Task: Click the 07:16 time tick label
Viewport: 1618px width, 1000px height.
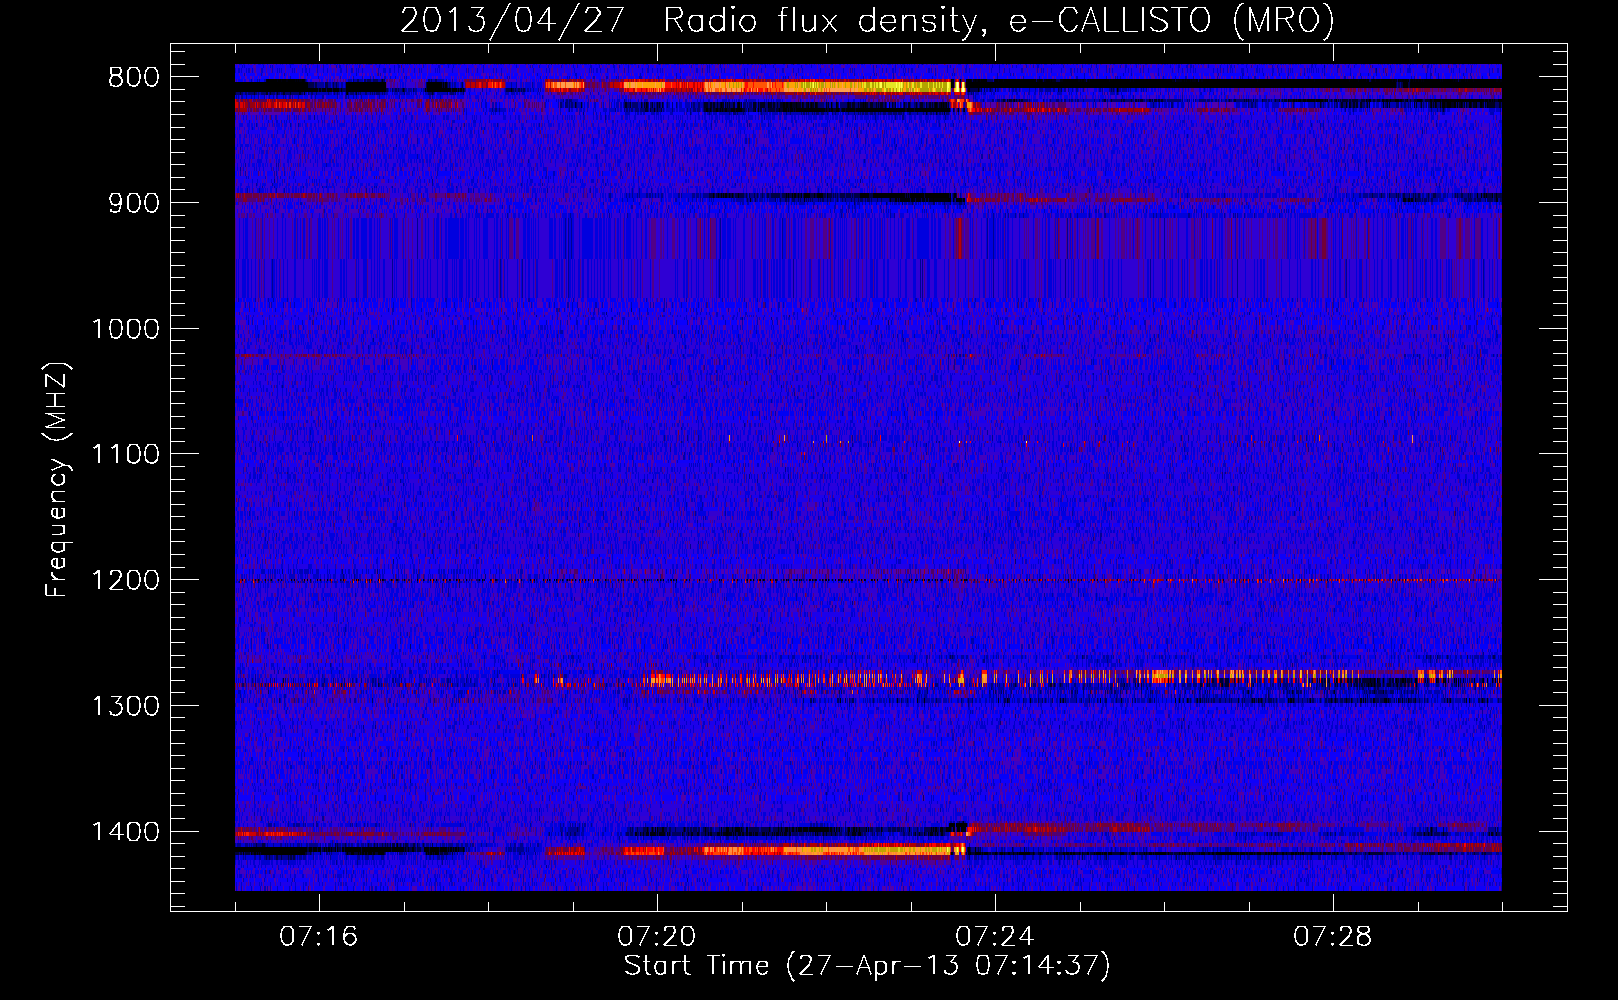Action: 319,937
